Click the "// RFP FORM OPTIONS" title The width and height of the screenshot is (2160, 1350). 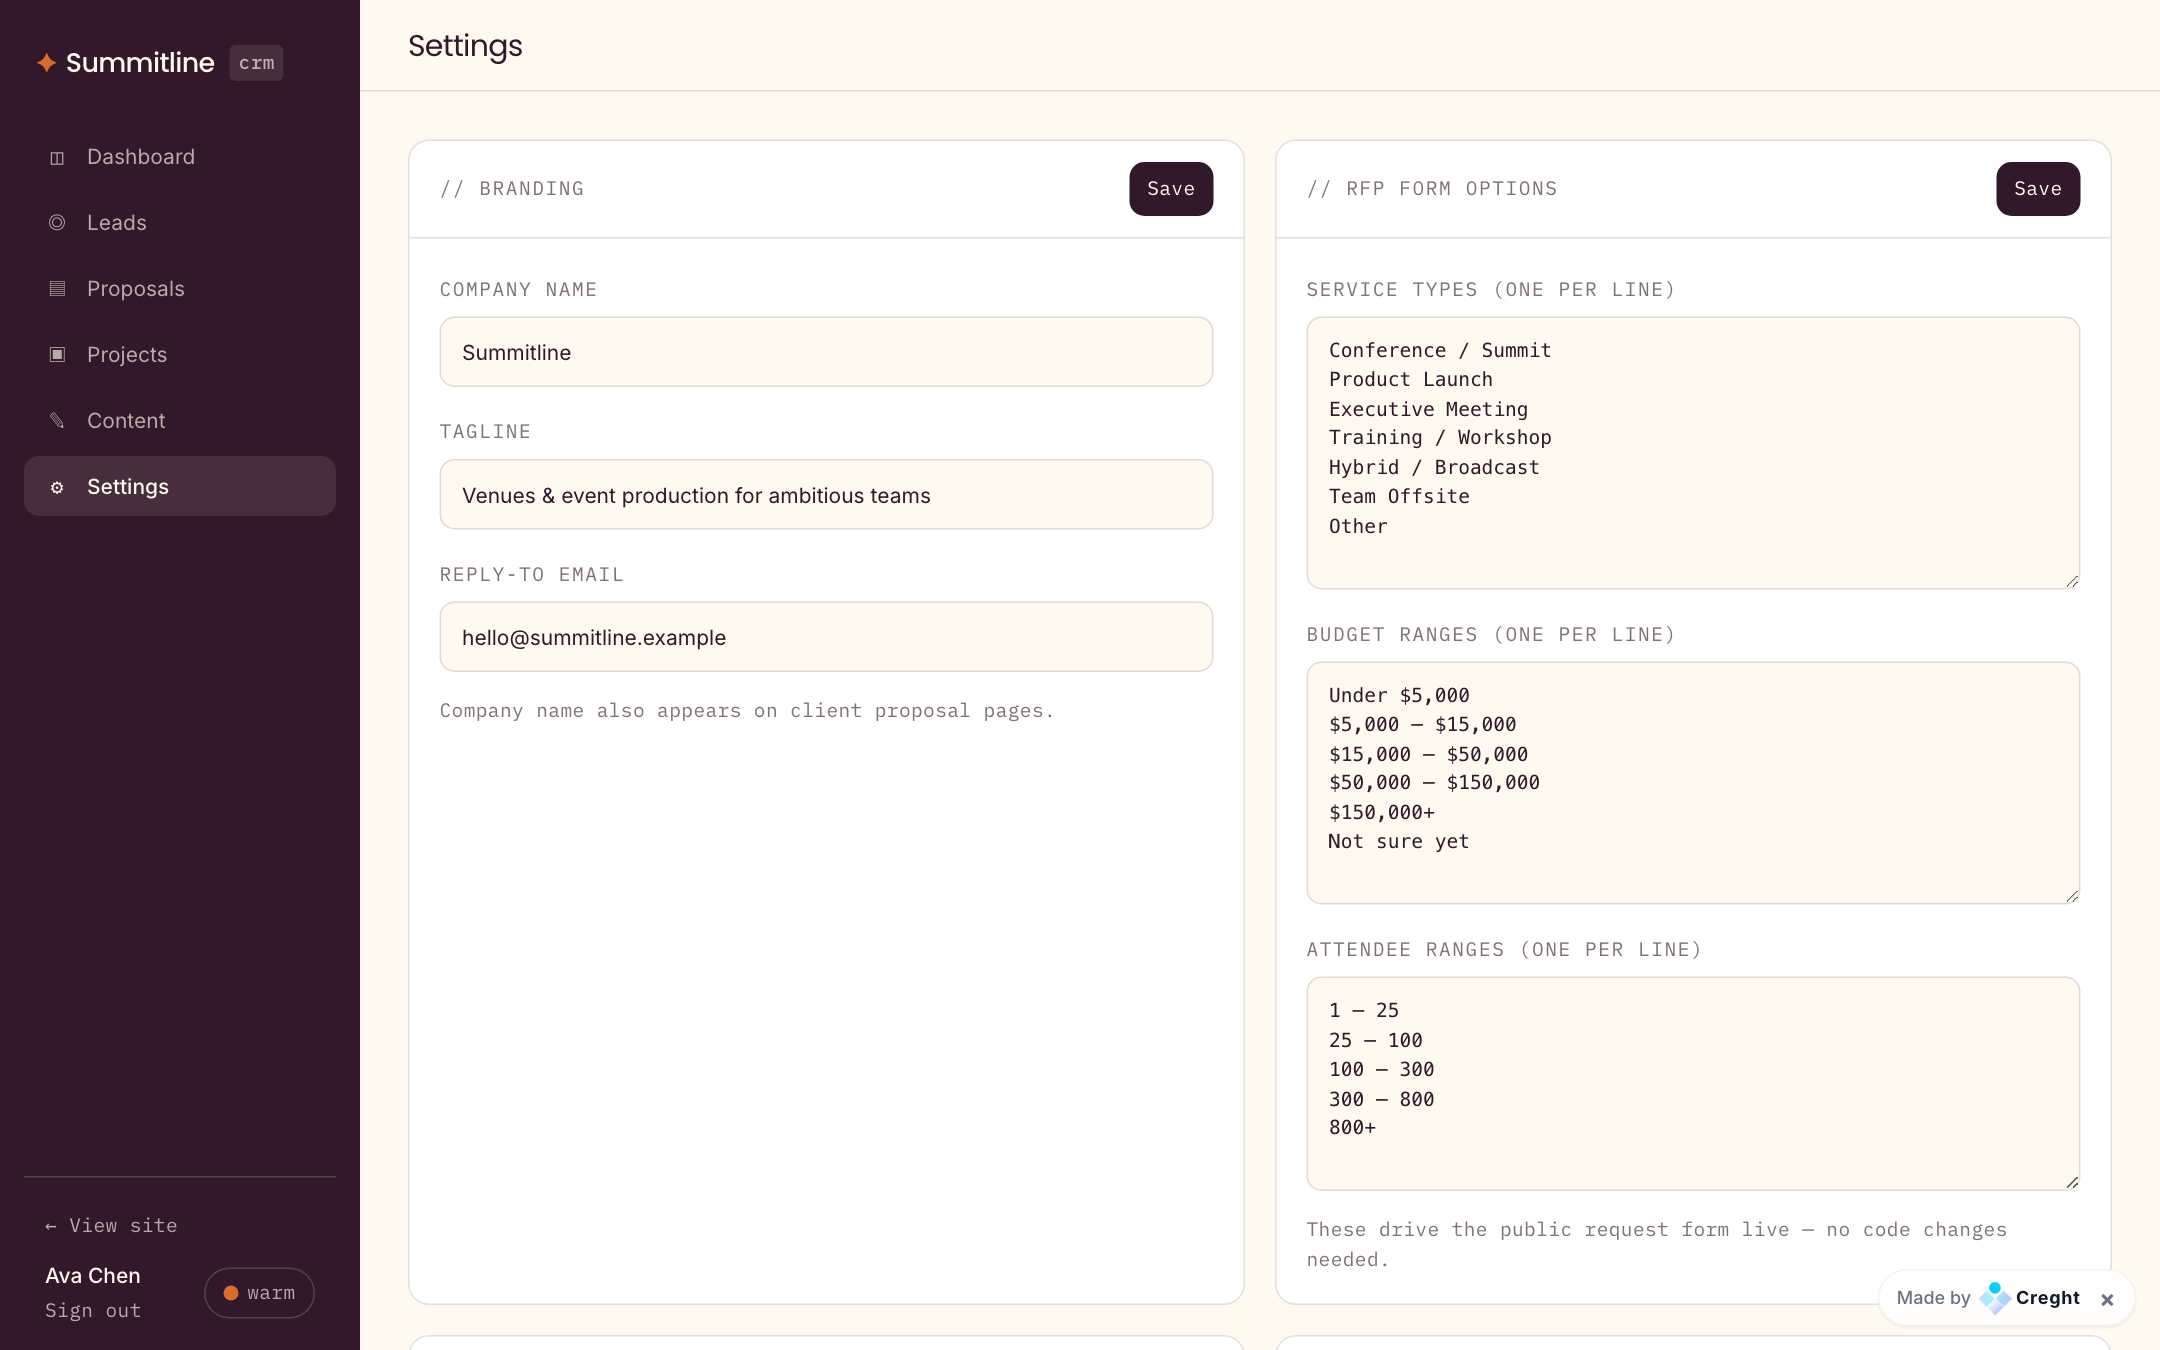pyautogui.click(x=1432, y=189)
